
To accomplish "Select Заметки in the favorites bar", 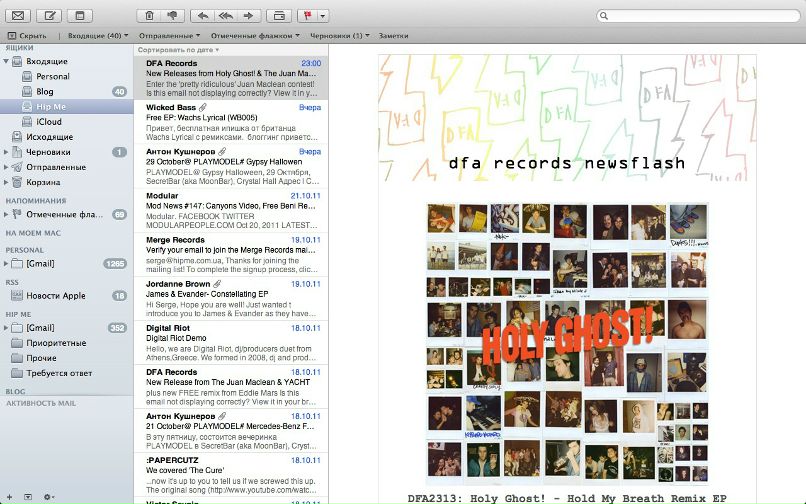I will point(393,35).
